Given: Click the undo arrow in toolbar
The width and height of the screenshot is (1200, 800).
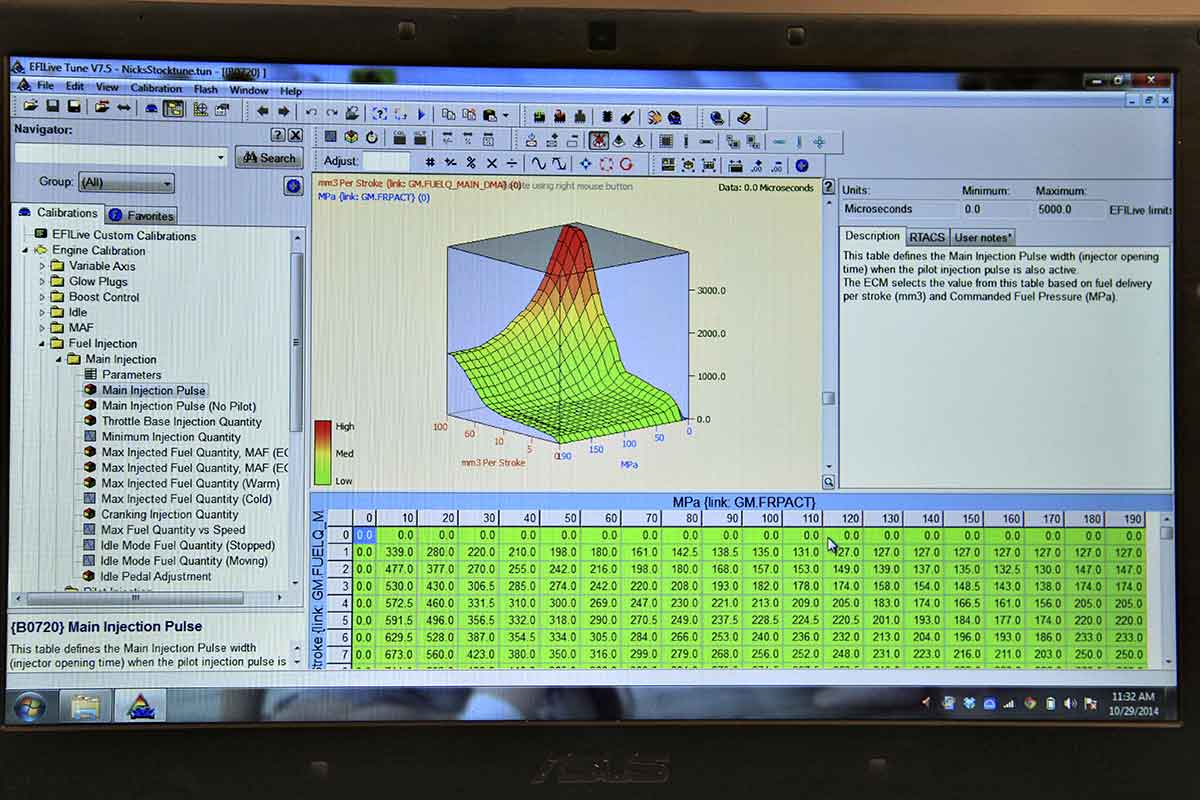Looking at the screenshot, I should pos(311,113).
